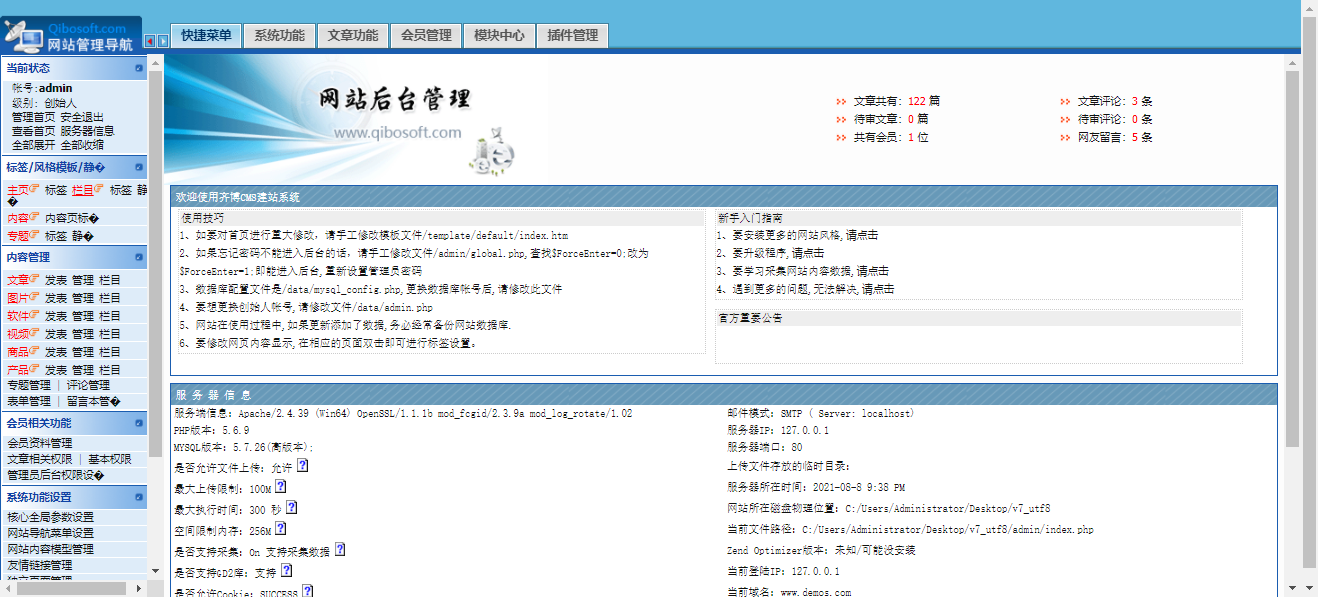Click the orange icon beside 产品

tap(35, 369)
